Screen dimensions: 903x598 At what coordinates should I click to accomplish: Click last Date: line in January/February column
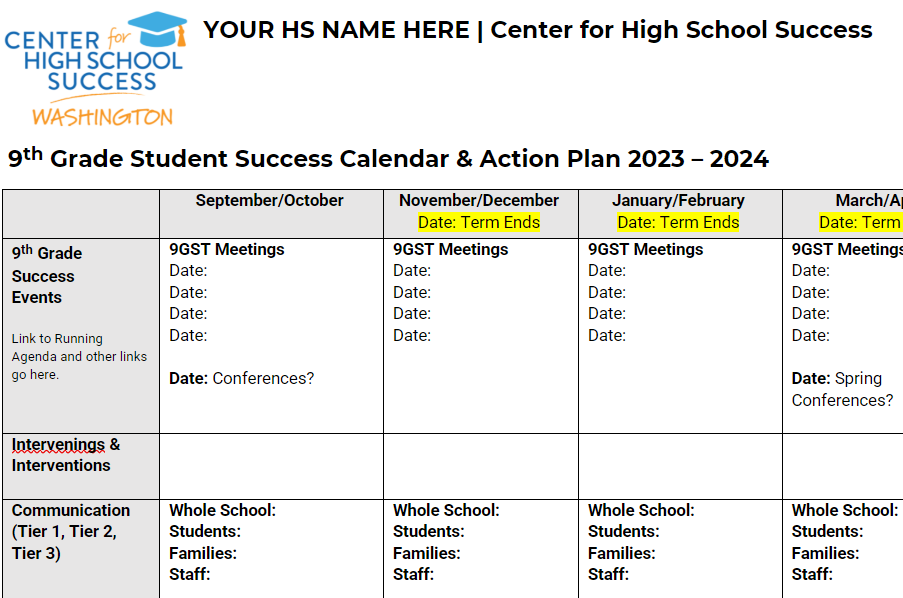click(x=607, y=335)
